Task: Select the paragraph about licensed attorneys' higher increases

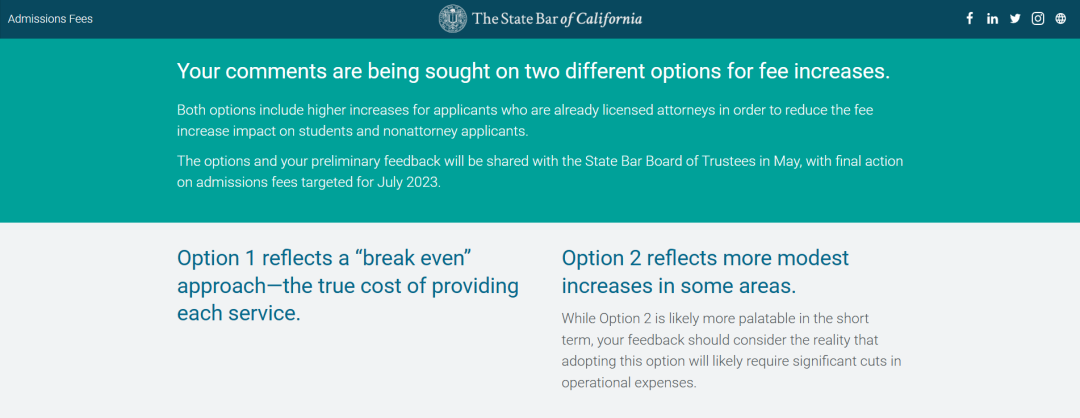Action: pos(526,120)
